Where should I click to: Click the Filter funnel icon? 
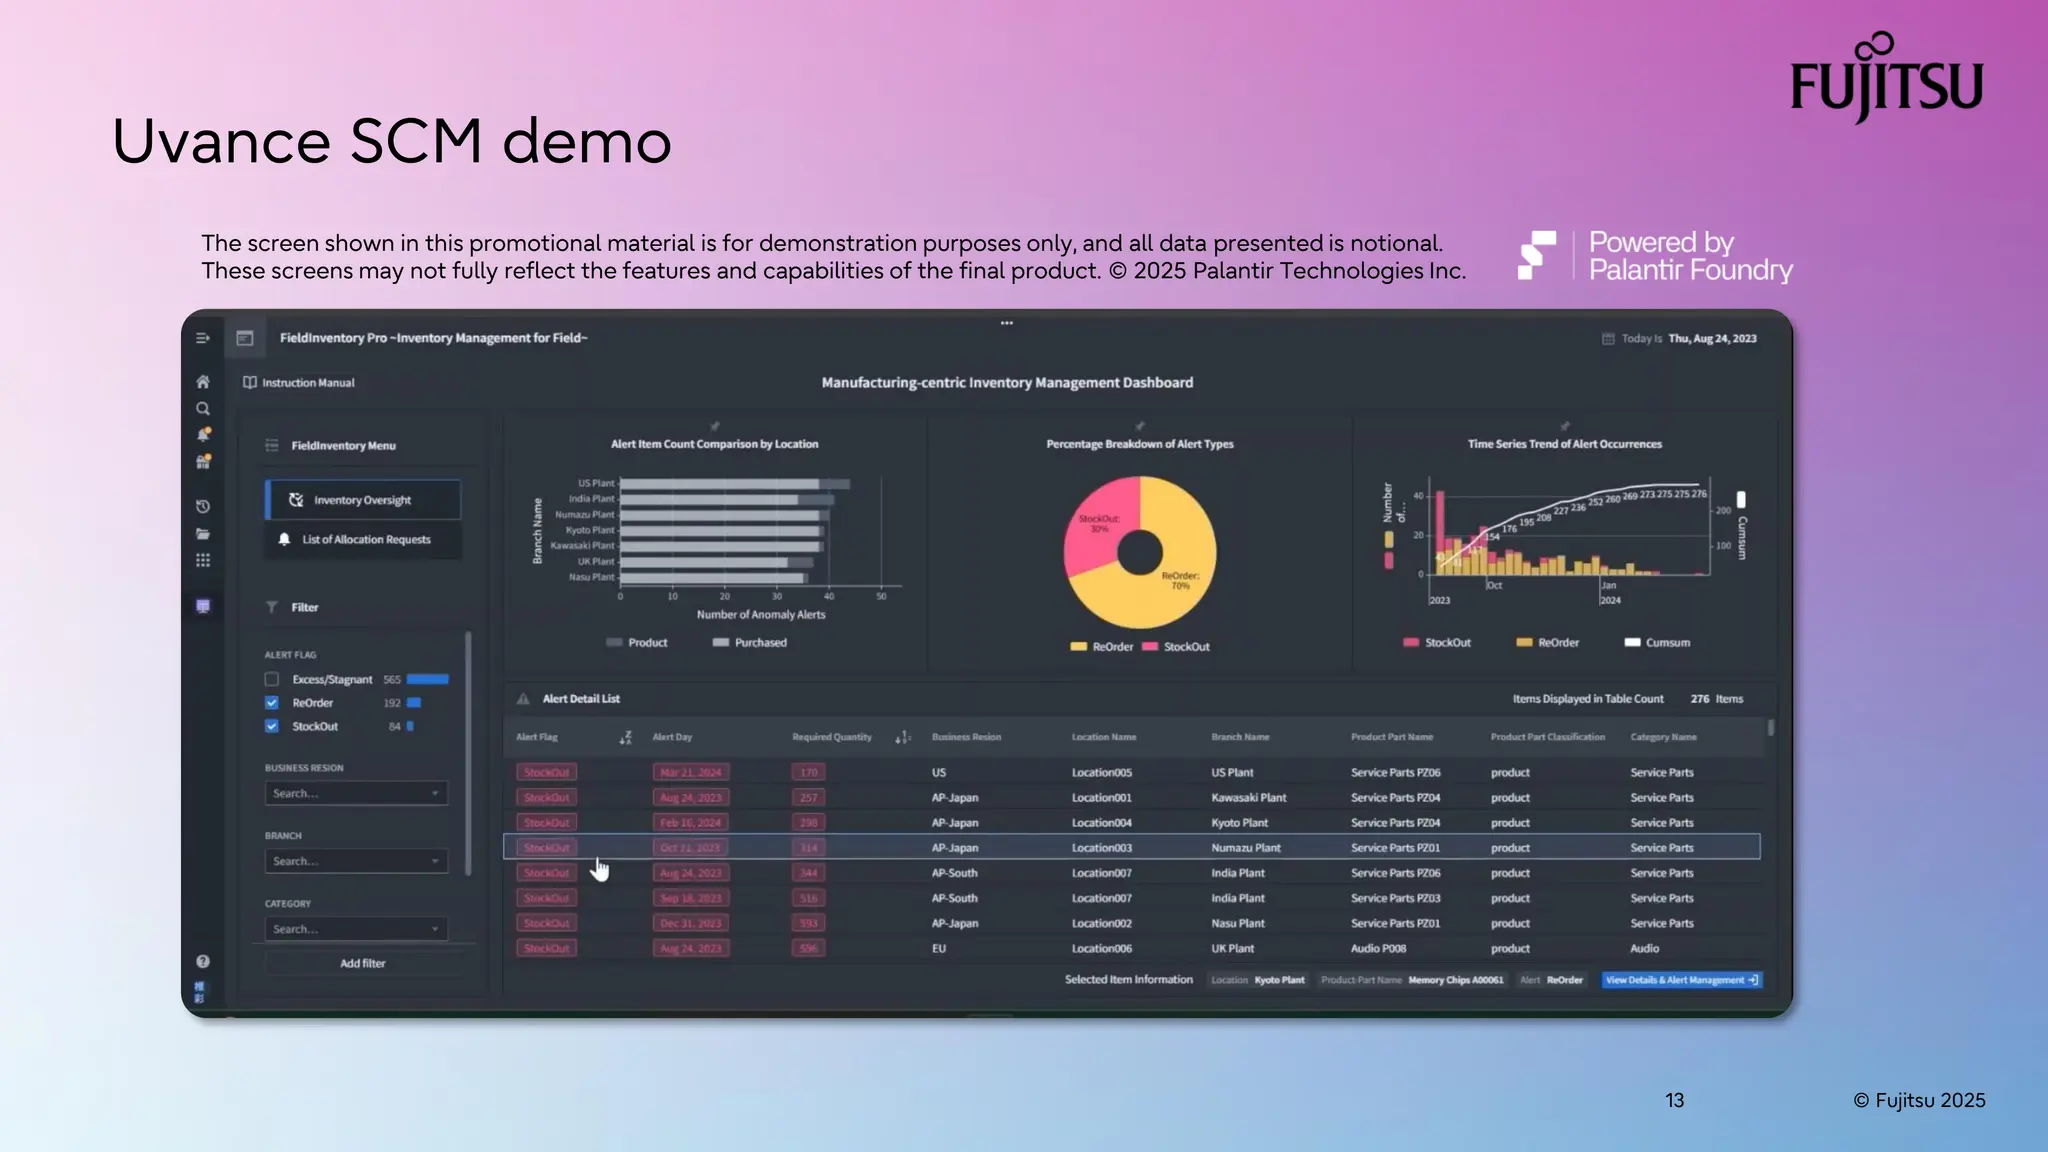click(272, 607)
